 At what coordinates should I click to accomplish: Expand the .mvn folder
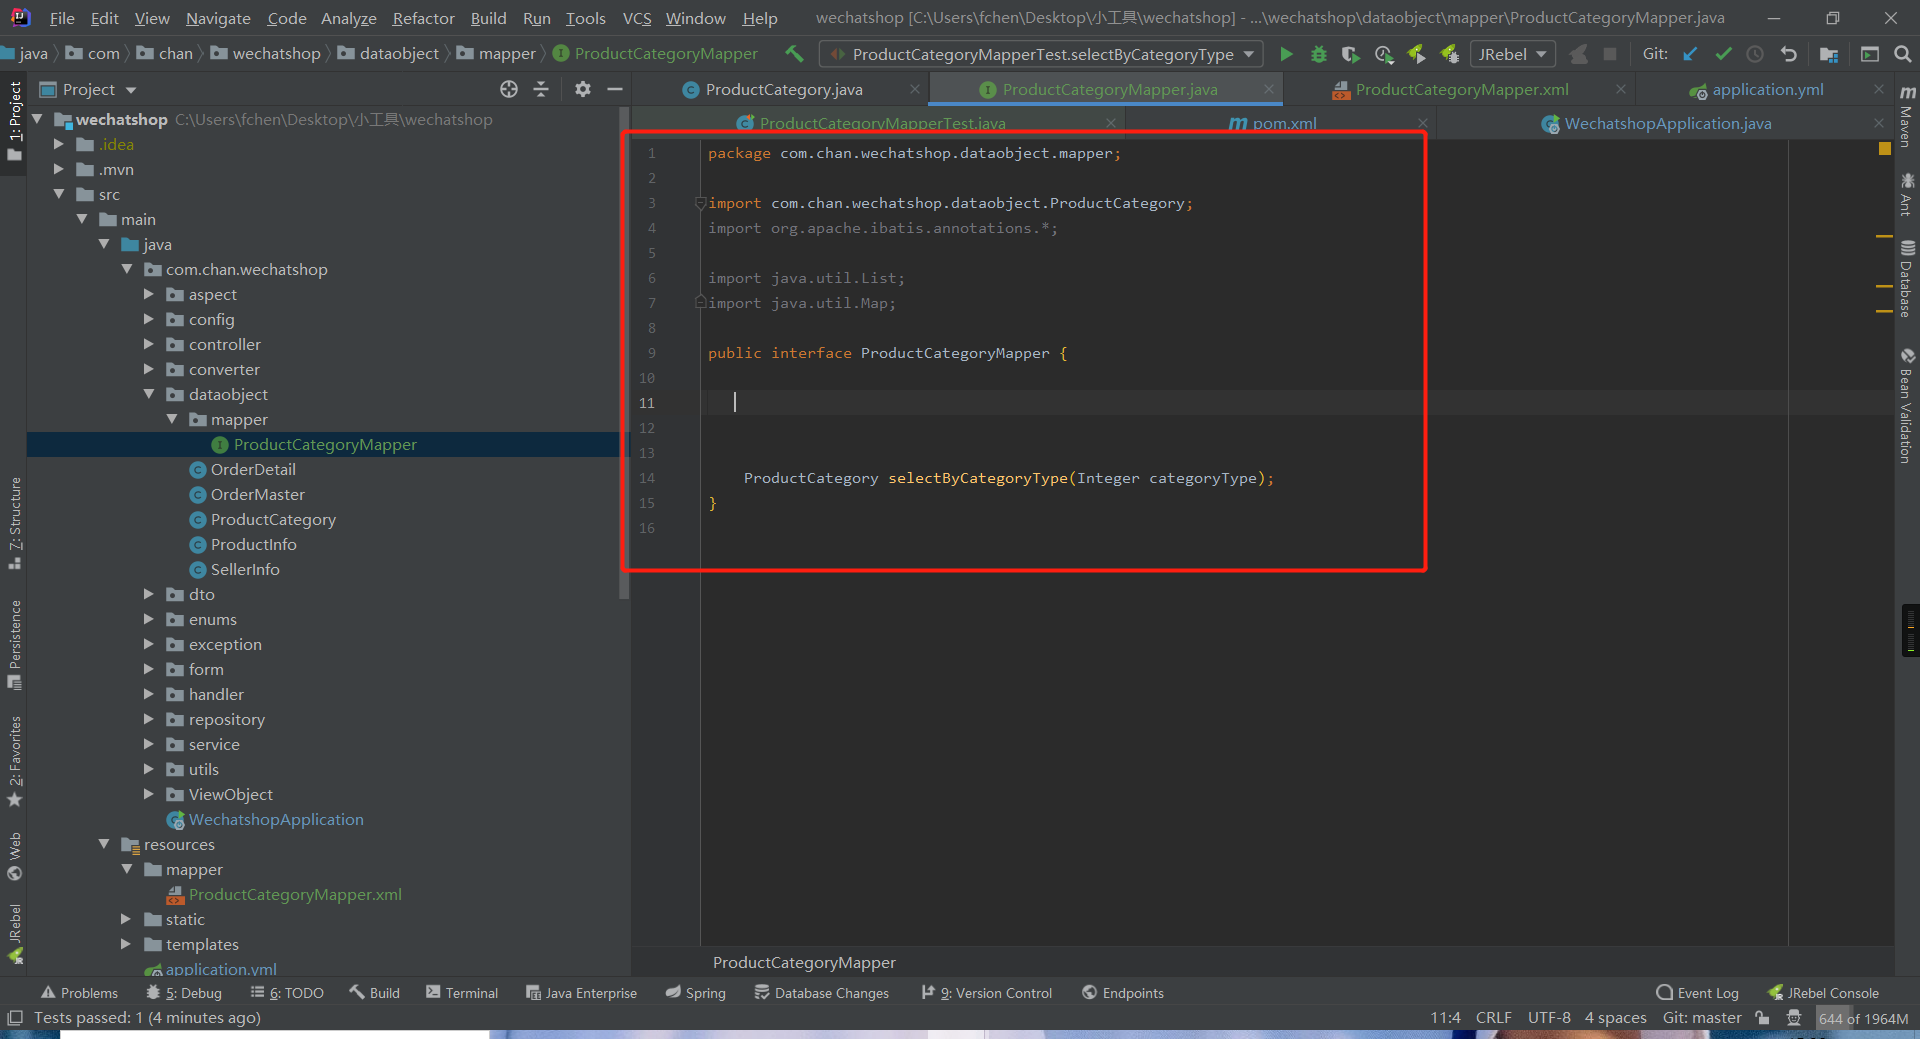click(59, 169)
